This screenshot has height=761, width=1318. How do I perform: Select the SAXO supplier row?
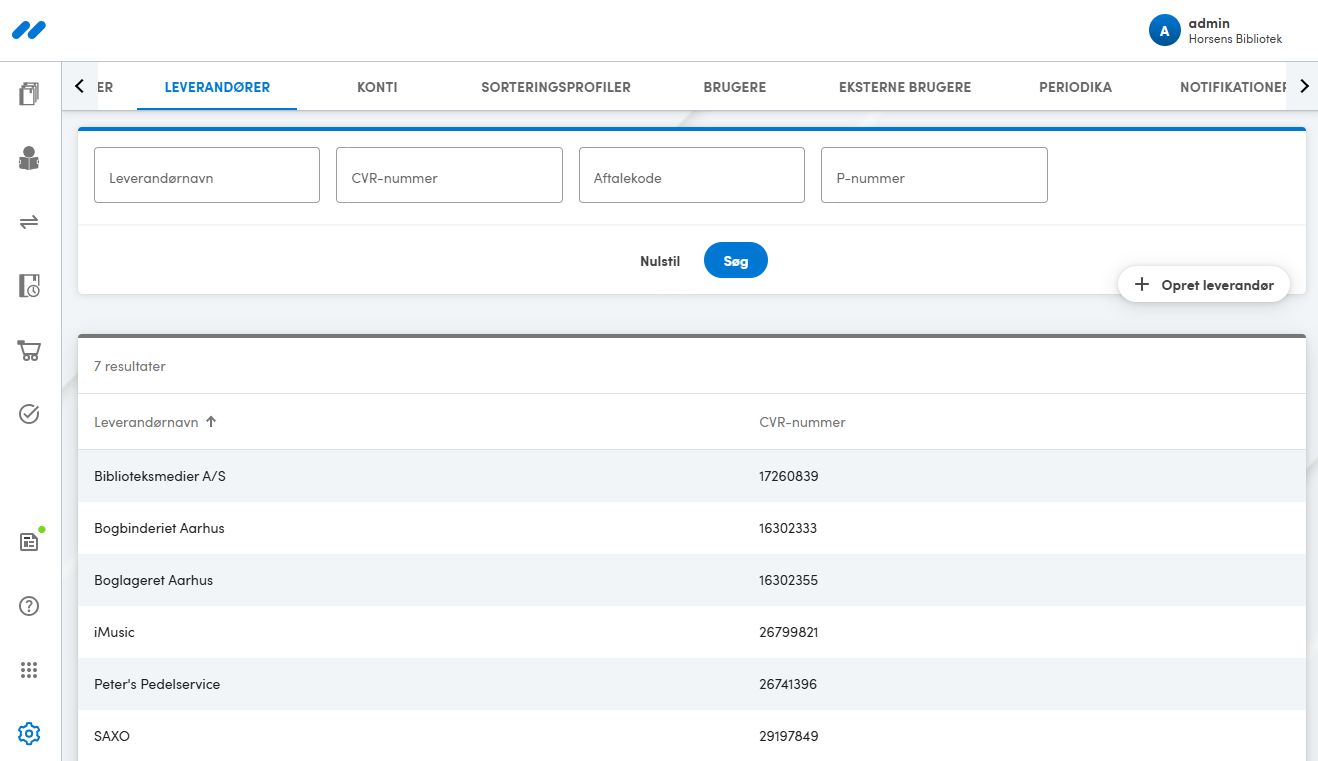tap(692, 736)
